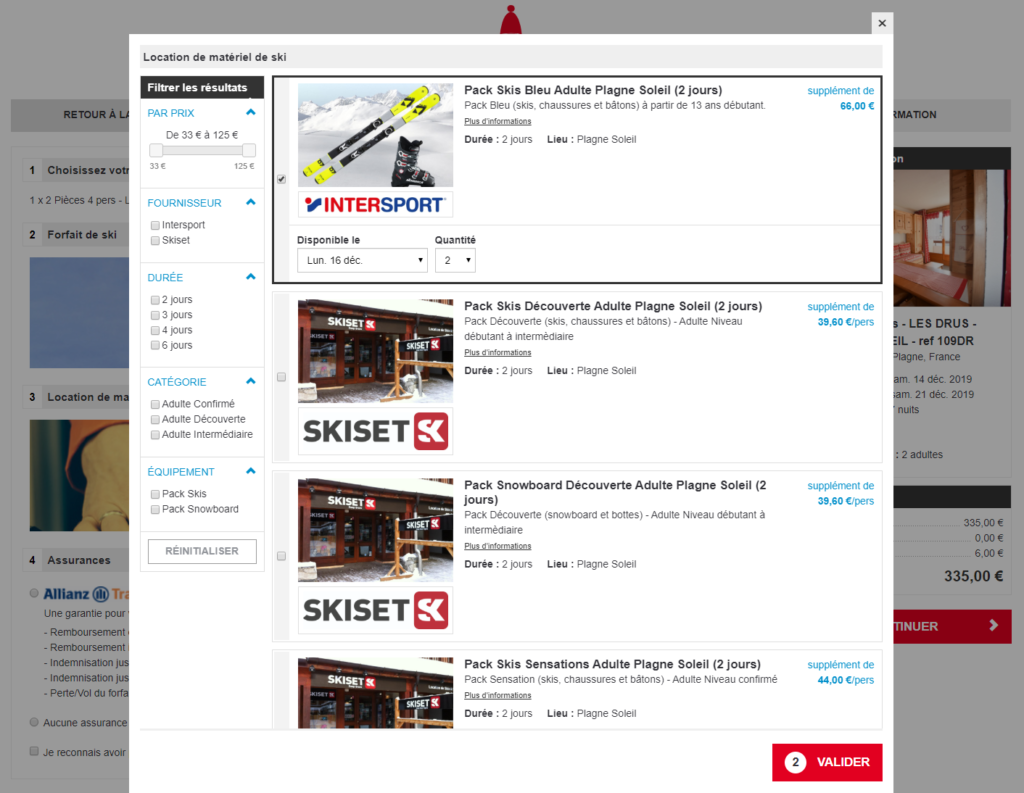Click the minimum price slider handle
The height and width of the screenshot is (793, 1024).
point(156,150)
